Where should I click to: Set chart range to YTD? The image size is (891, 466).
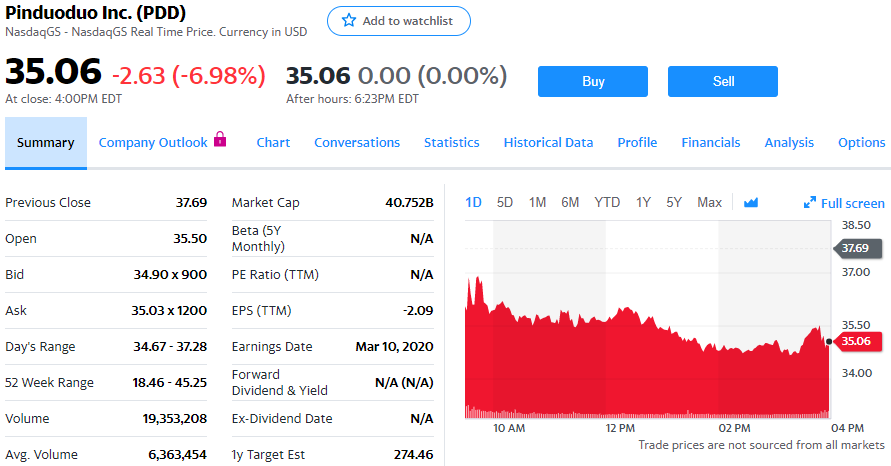607,203
